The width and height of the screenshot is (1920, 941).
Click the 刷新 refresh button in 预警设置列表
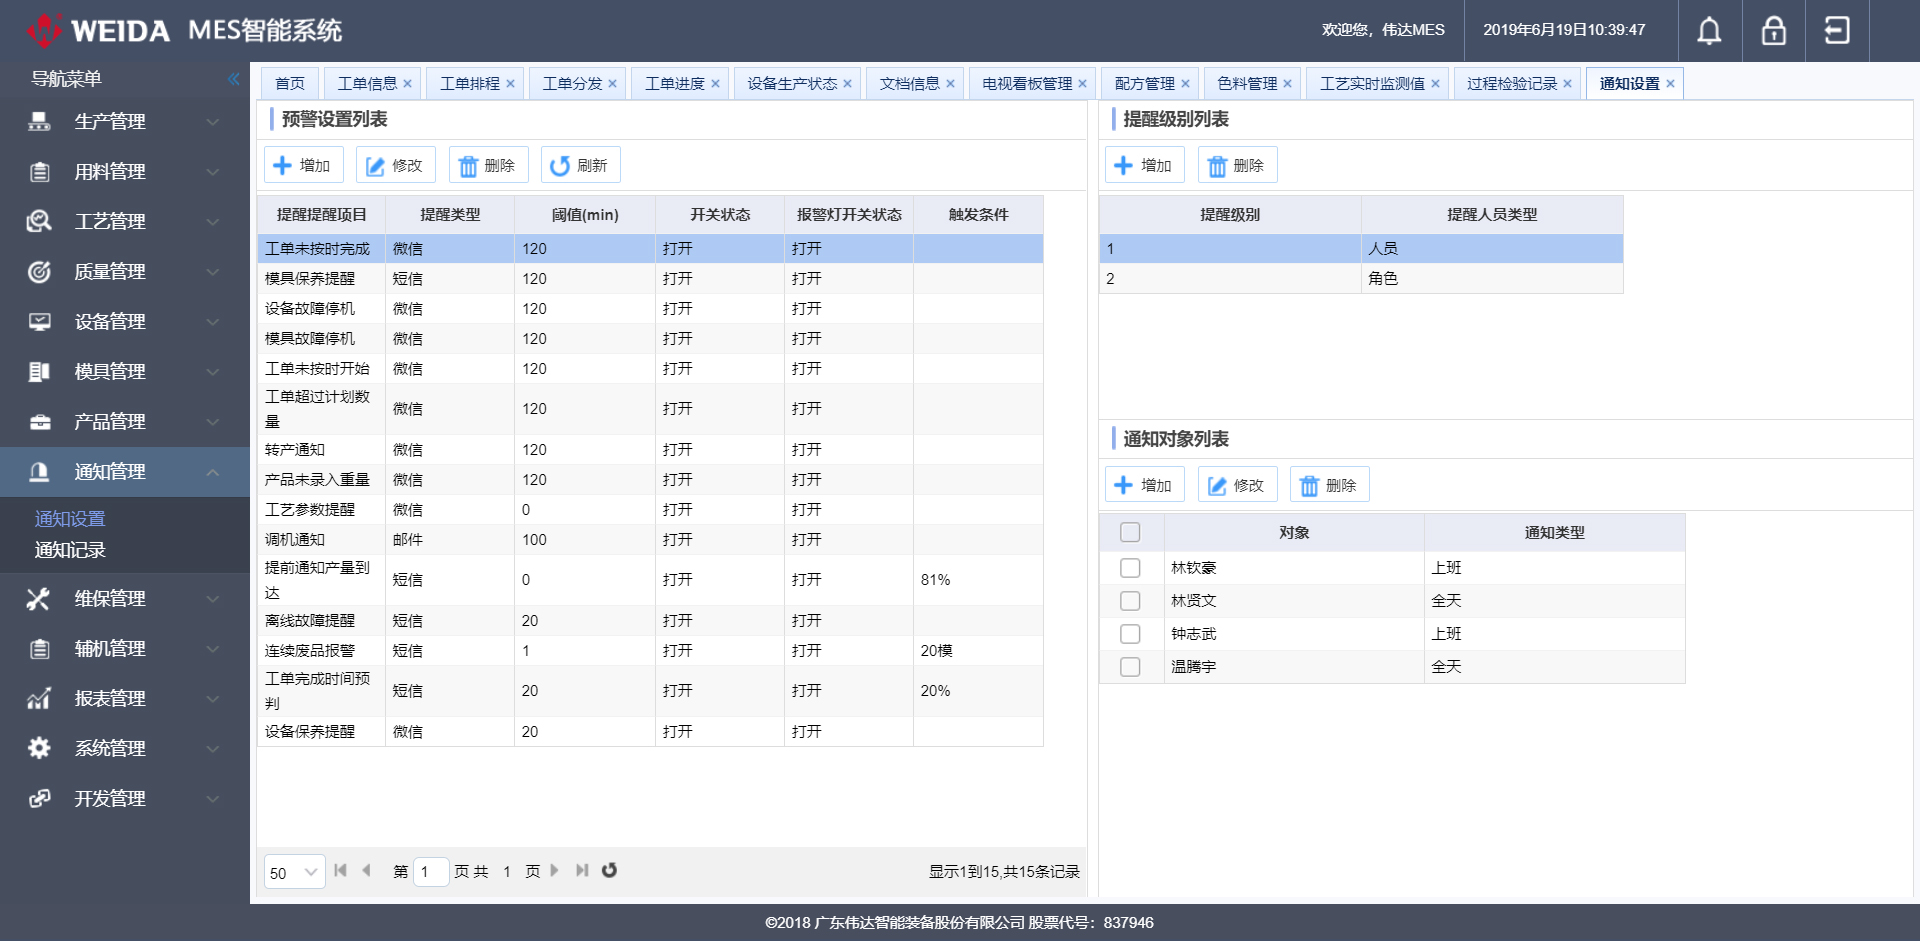580,165
